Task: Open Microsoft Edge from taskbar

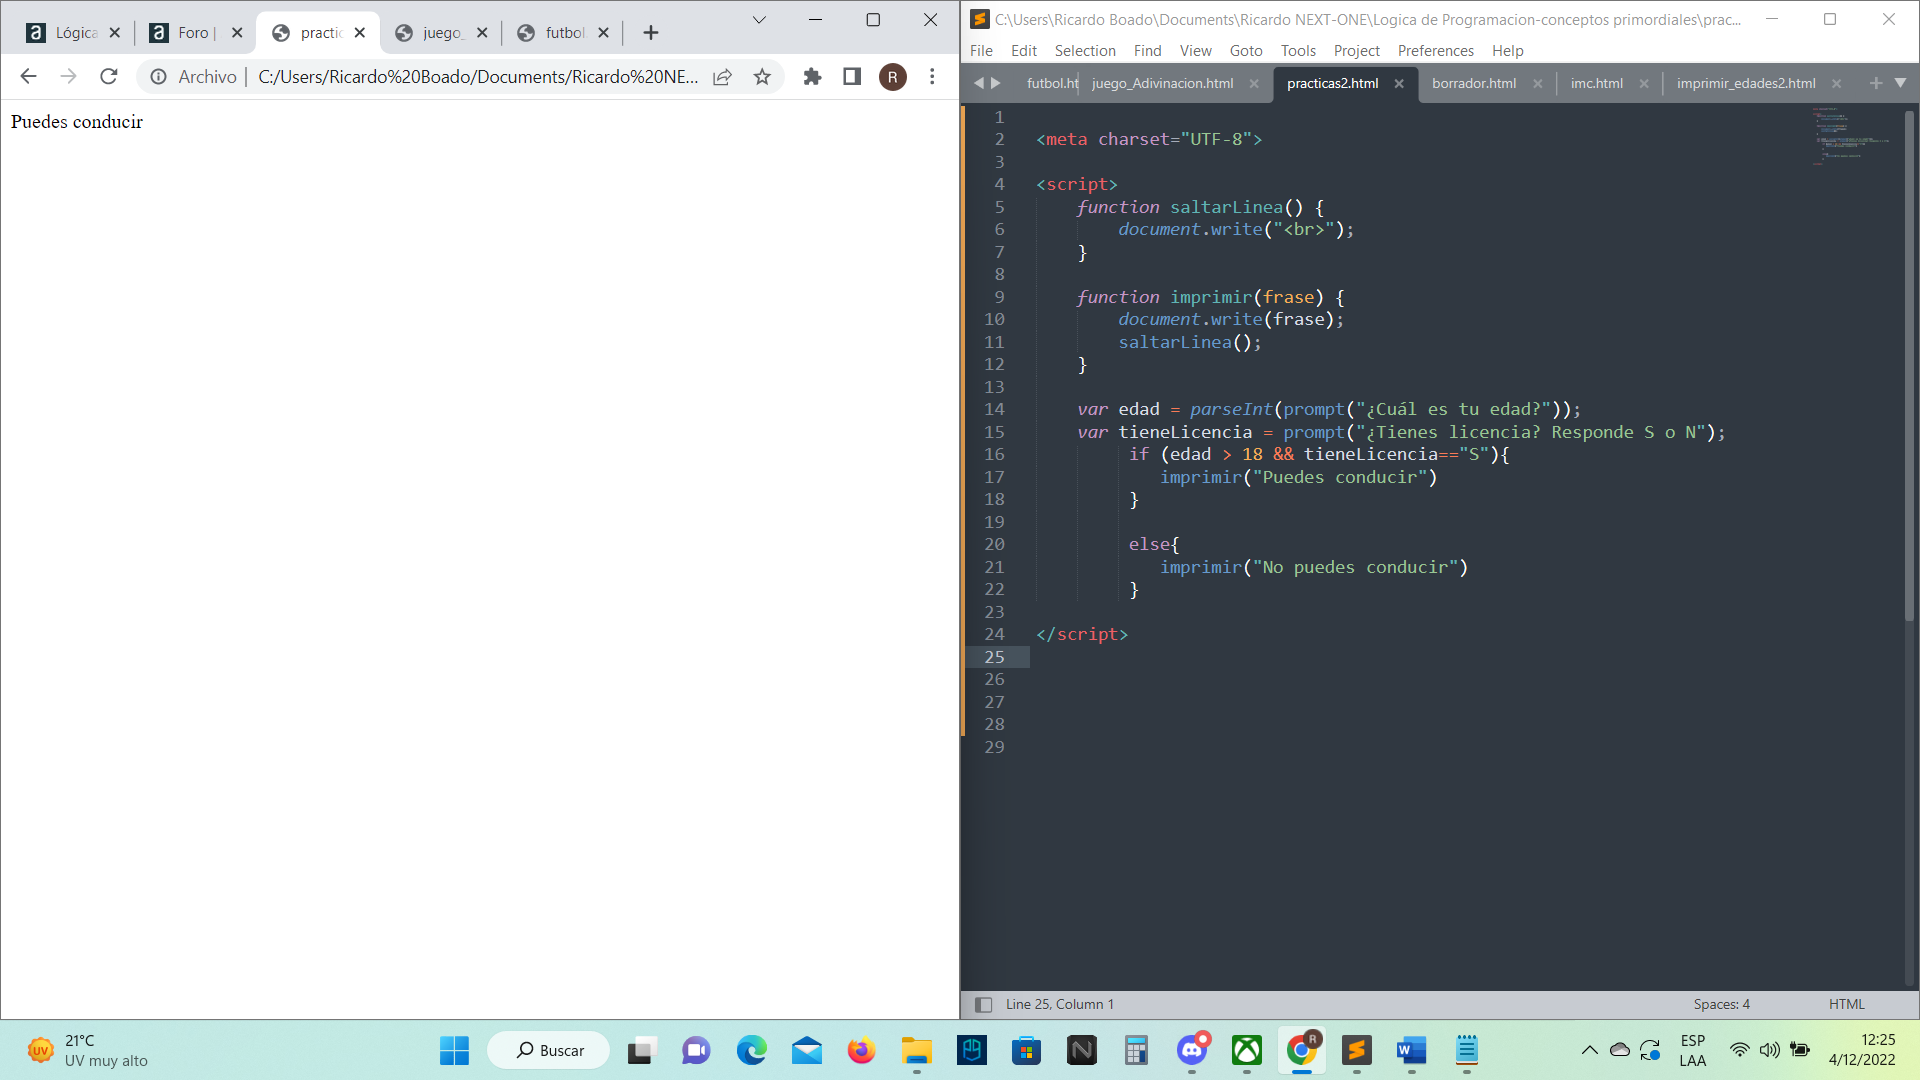Action: click(751, 1050)
